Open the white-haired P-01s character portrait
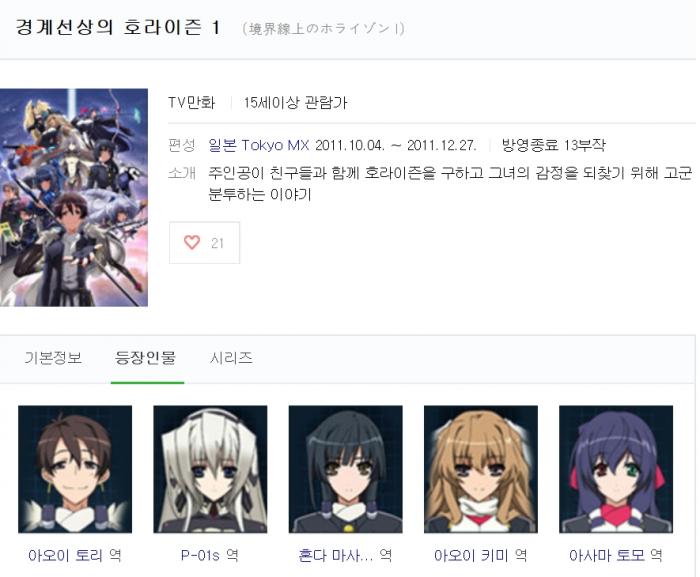This screenshot has height=577, width=700. tap(210, 469)
